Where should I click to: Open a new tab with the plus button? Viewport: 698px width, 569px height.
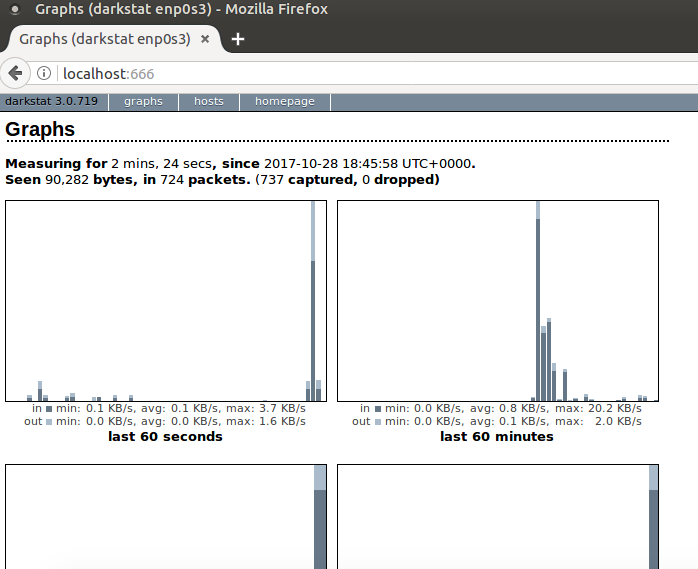click(x=238, y=39)
